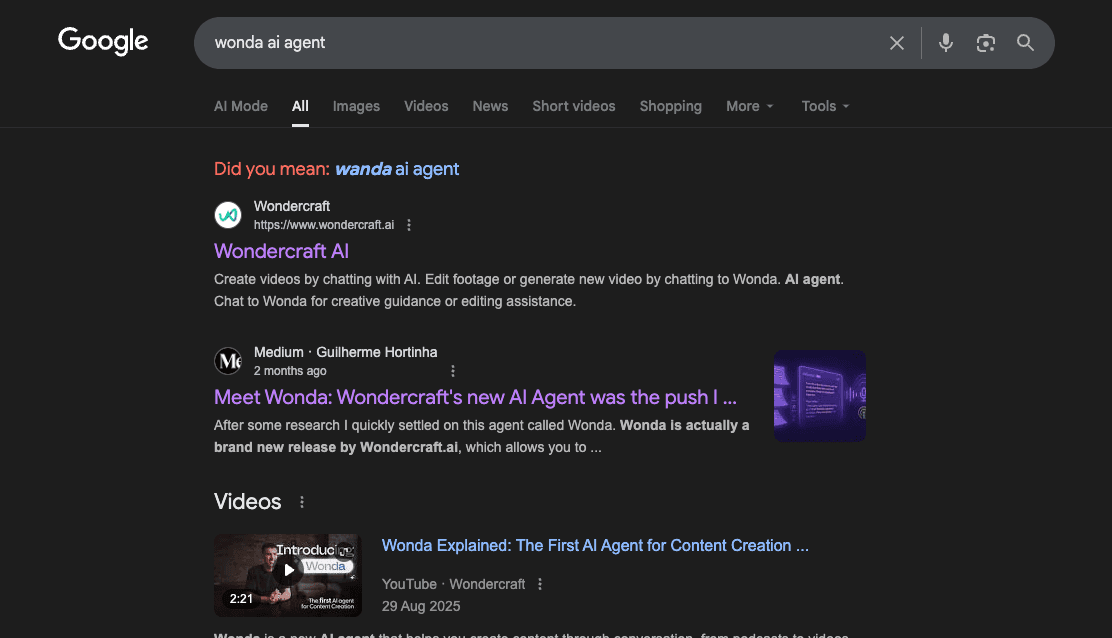
Task: Click the '2 months ago' text
Action: tap(290, 371)
